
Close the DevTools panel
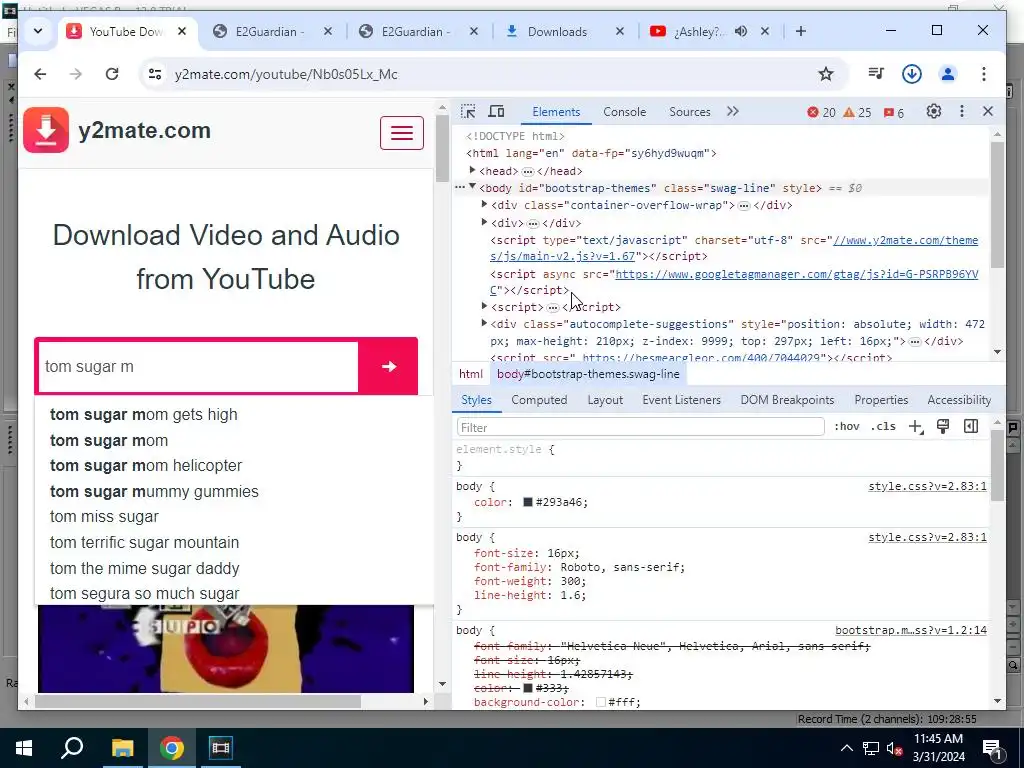click(x=988, y=112)
